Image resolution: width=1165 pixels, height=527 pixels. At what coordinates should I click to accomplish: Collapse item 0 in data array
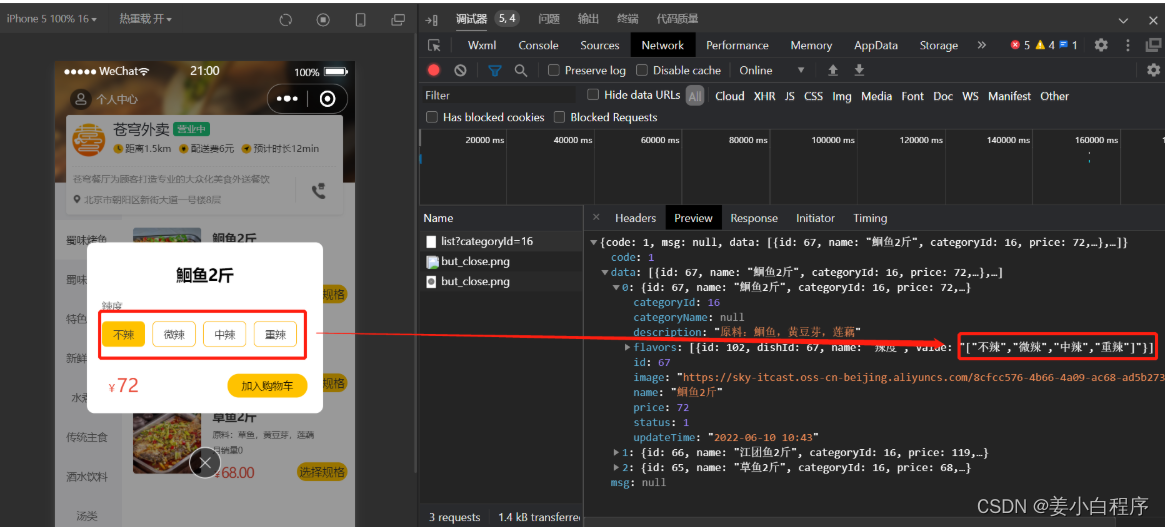(x=616, y=288)
